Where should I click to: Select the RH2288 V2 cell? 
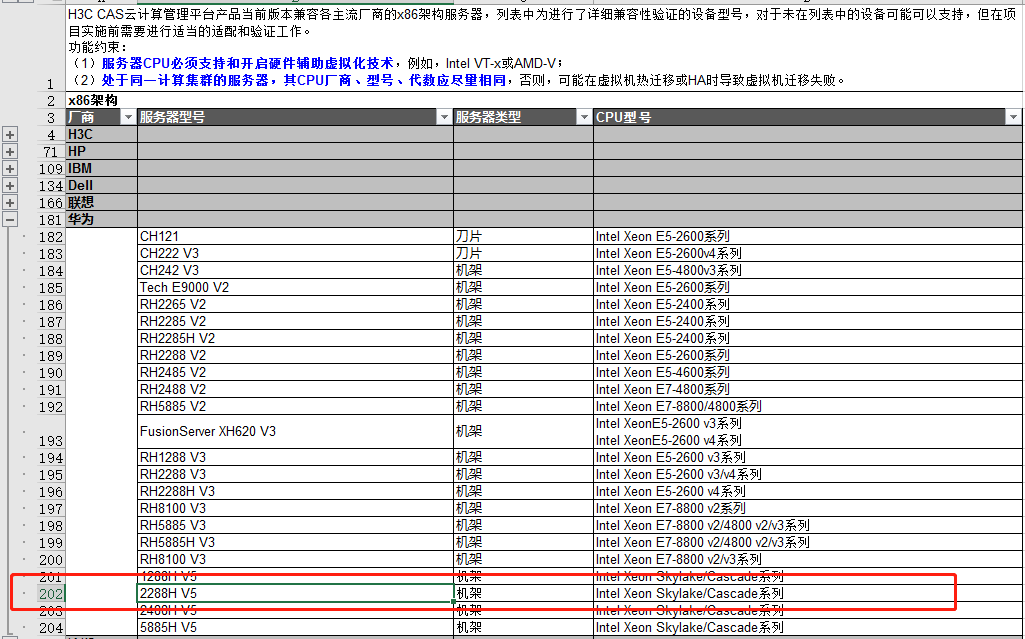pos(295,355)
